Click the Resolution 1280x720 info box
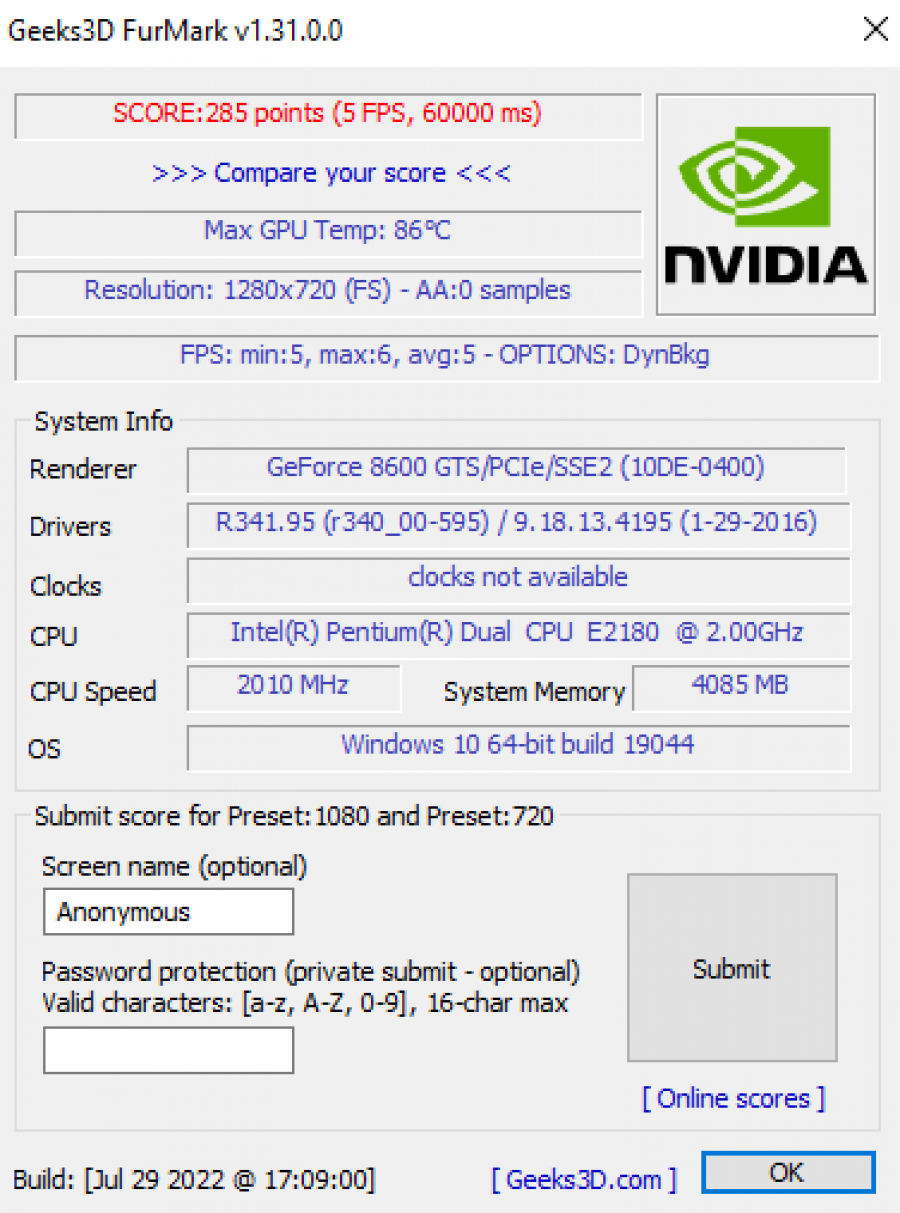The image size is (900, 1213). 327,290
